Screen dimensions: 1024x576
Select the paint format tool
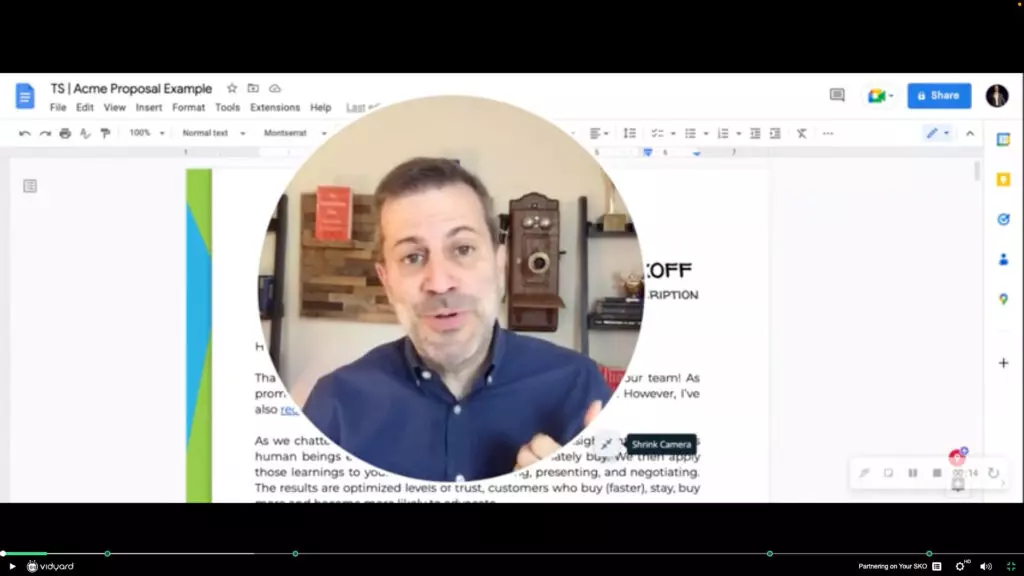click(105, 132)
